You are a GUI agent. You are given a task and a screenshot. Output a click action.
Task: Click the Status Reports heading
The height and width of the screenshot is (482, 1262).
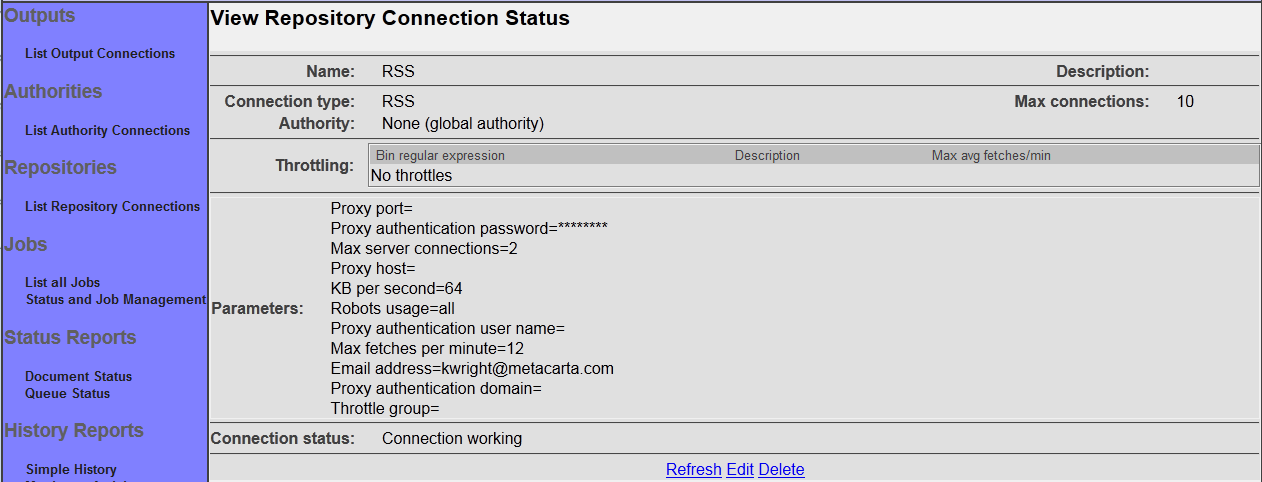point(70,338)
